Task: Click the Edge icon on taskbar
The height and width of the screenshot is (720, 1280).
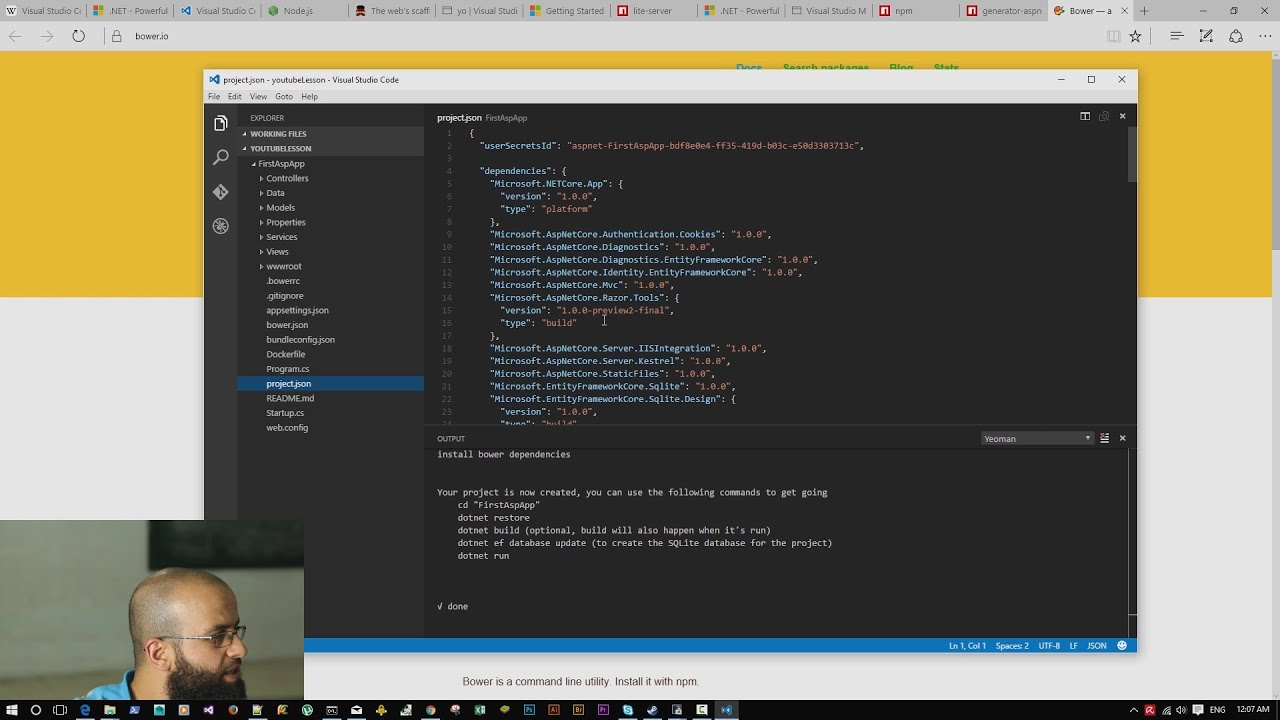Action: (85, 710)
